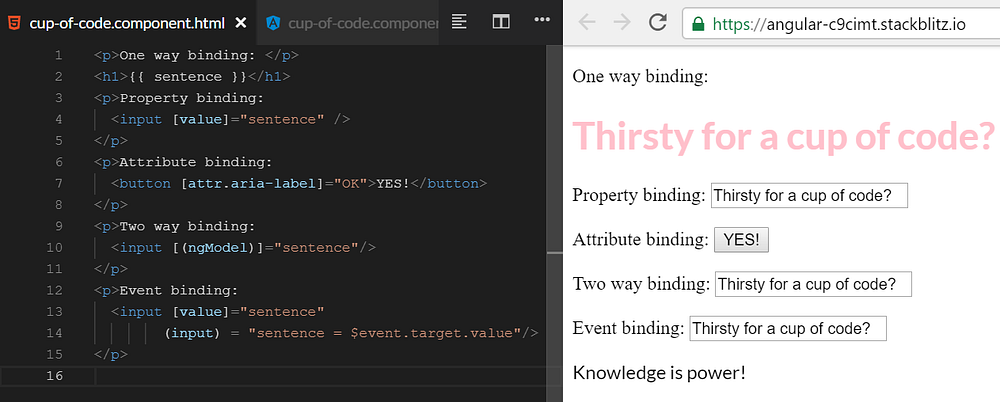
Task: Go forward in the preview browser
Action: click(622, 24)
